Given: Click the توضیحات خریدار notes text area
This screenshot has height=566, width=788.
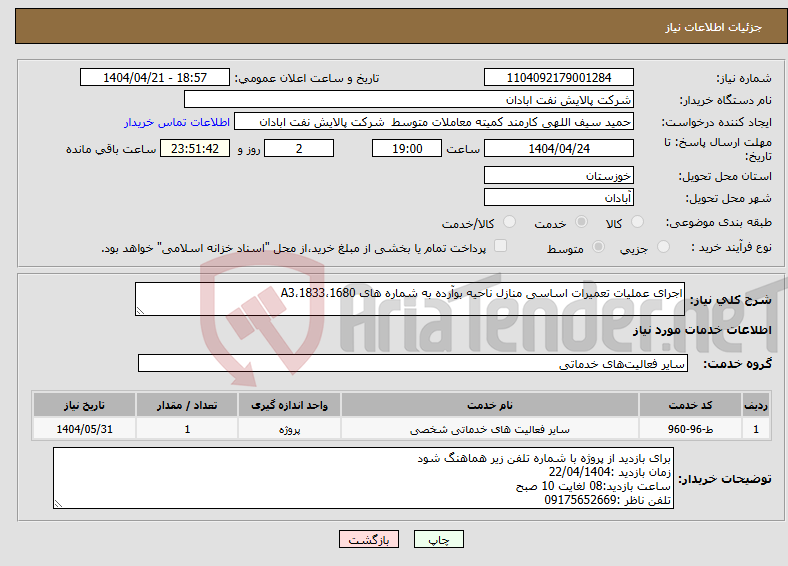Looking at the screenshot, I should tap(363, 479).
